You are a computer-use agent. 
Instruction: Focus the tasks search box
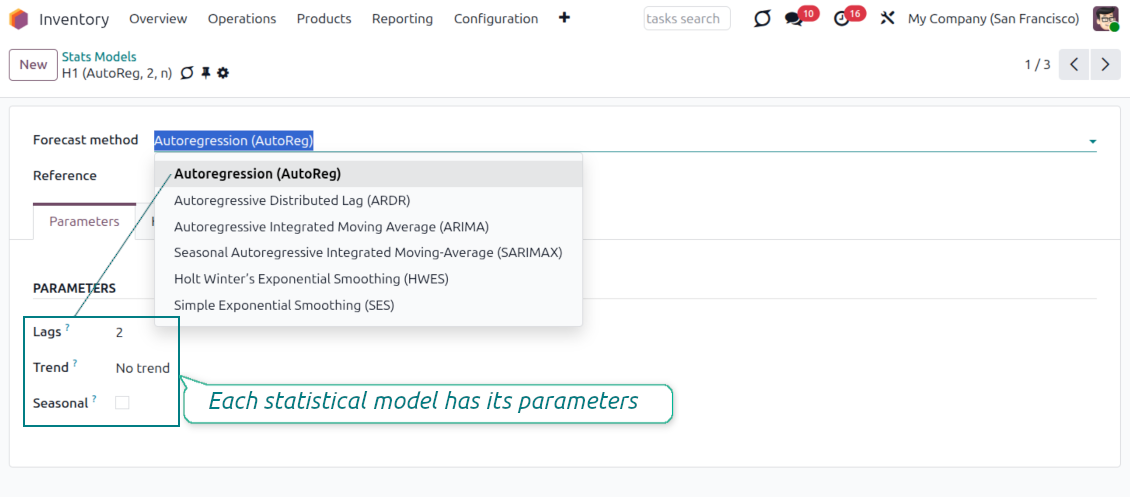tap(687, 19)
